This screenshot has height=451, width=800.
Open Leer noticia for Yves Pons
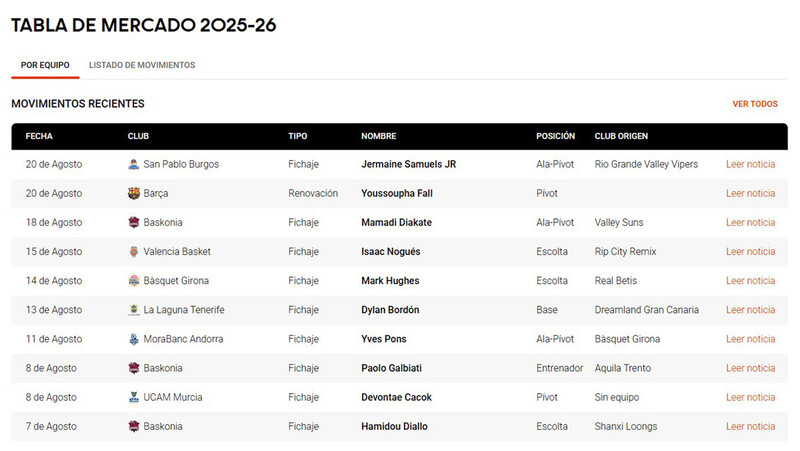[x=751, y=339]
